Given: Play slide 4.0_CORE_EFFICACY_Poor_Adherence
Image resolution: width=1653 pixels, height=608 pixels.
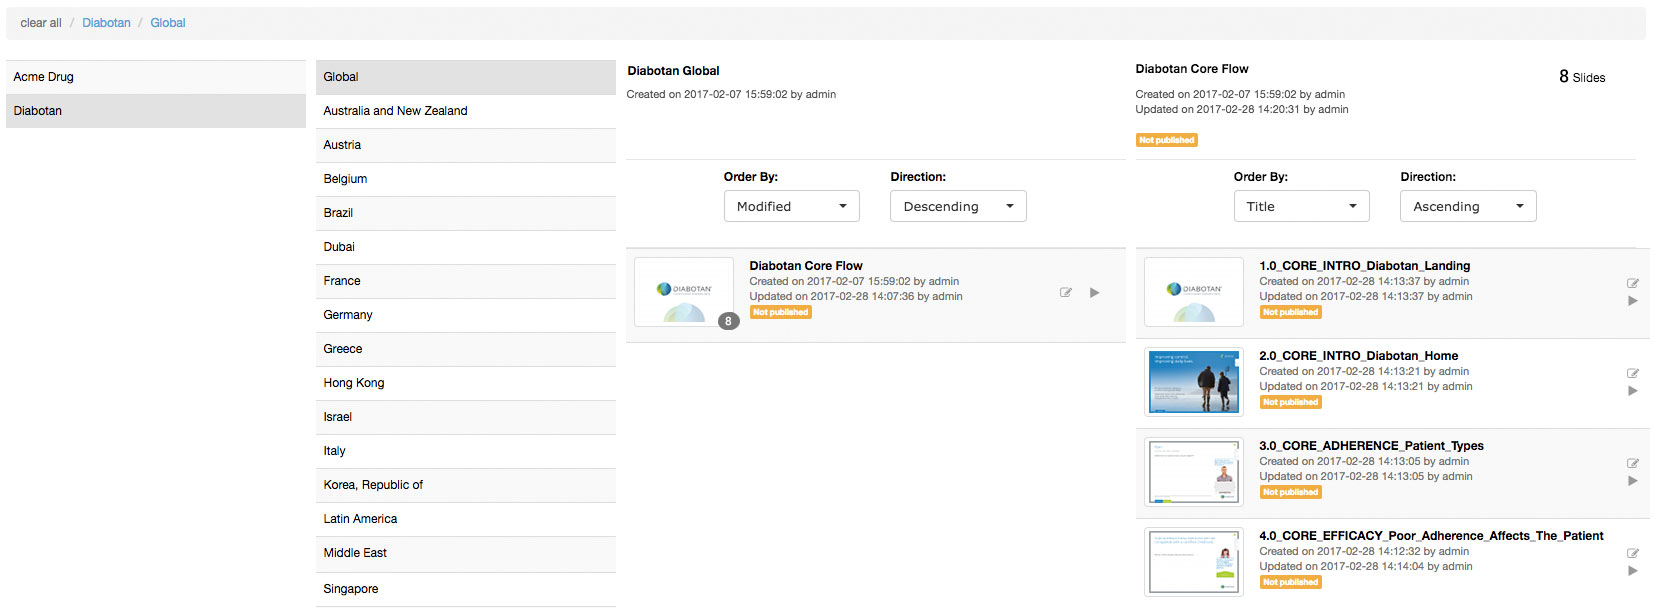Looking at the screenshot, I should click(x=1633, y=571).
